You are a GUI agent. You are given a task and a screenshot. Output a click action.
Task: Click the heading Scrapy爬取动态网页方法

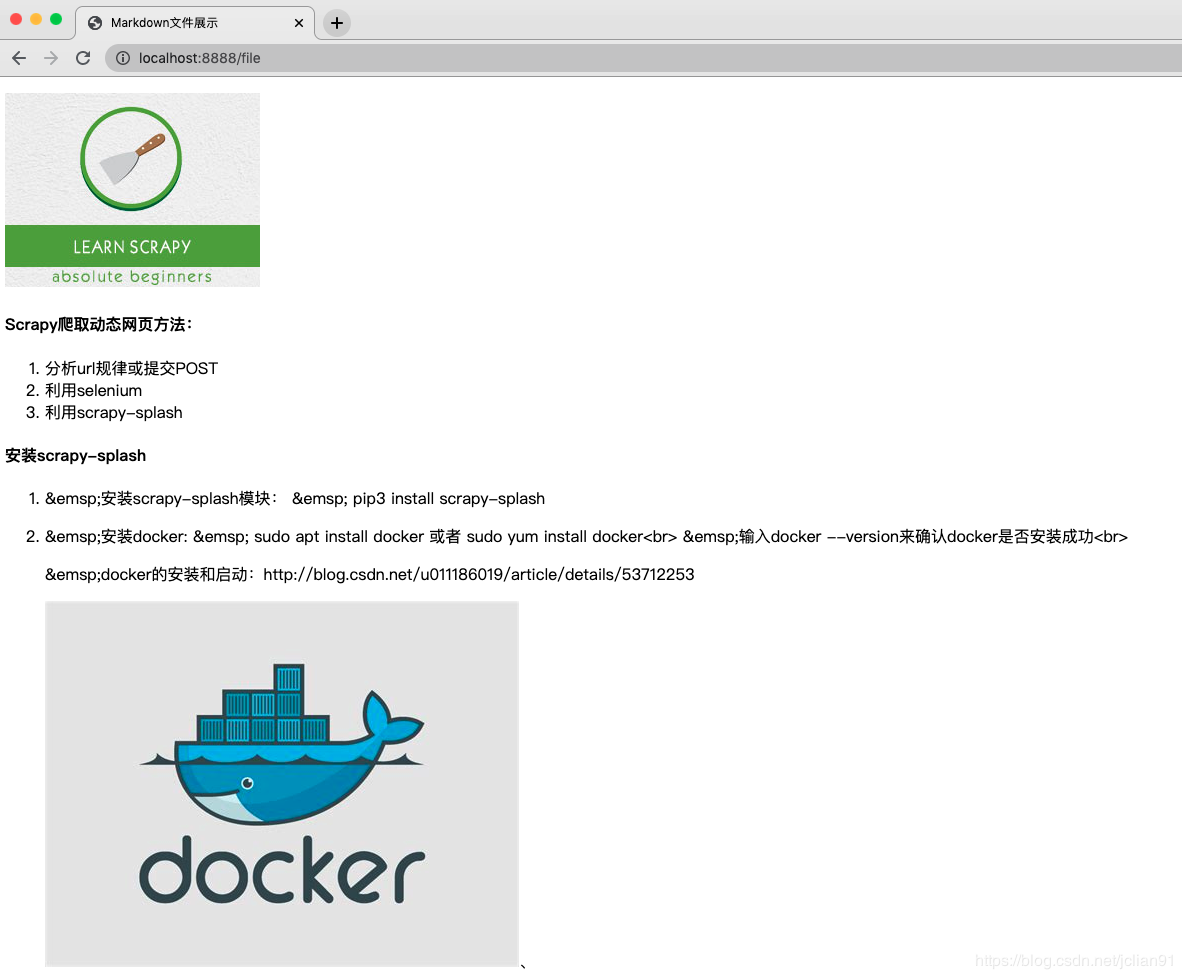[99, 325]
